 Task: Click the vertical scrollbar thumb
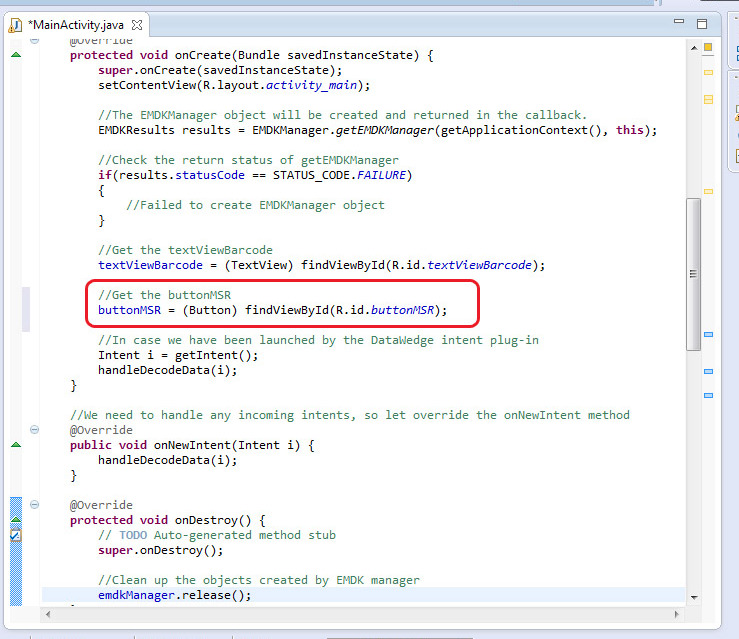pyautogui.click(x=693, y=270)
